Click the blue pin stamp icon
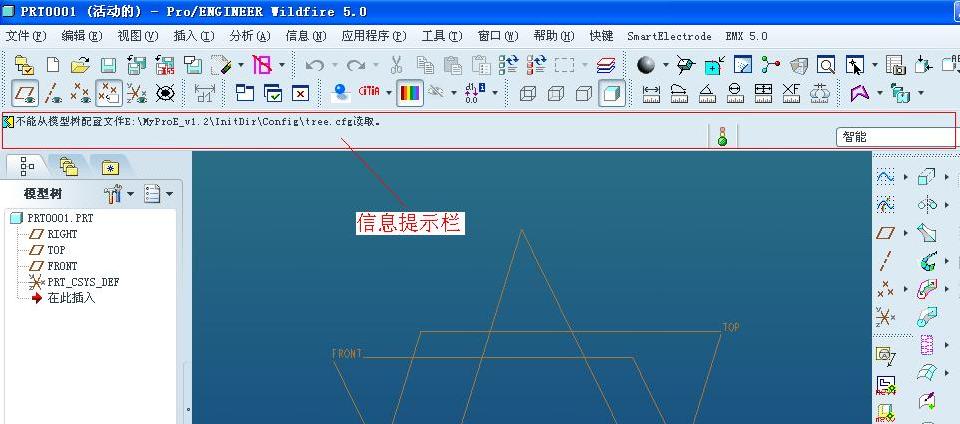The height and width of the screenshot is (424, 960). click(x=340, y=93)
